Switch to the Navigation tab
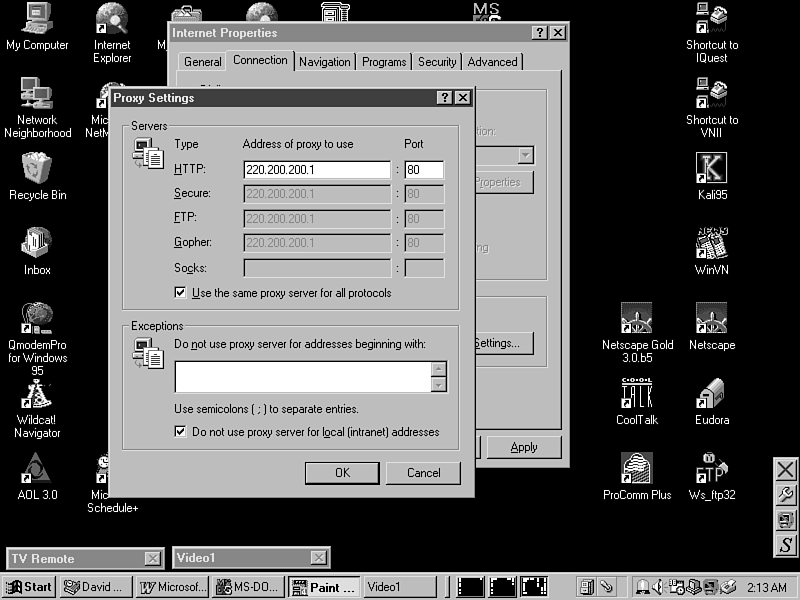 (324, 62)
